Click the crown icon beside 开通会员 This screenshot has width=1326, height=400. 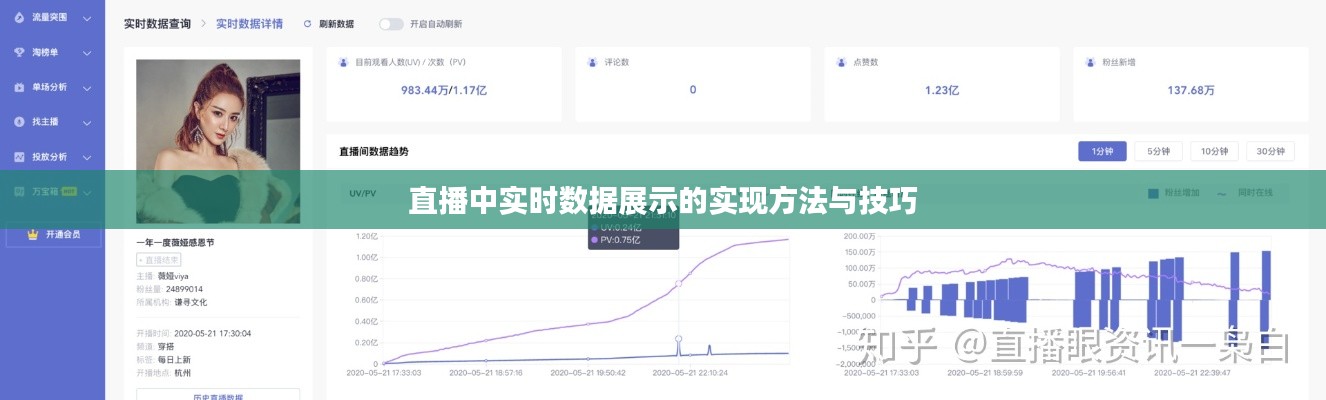[x=33, y=235]
